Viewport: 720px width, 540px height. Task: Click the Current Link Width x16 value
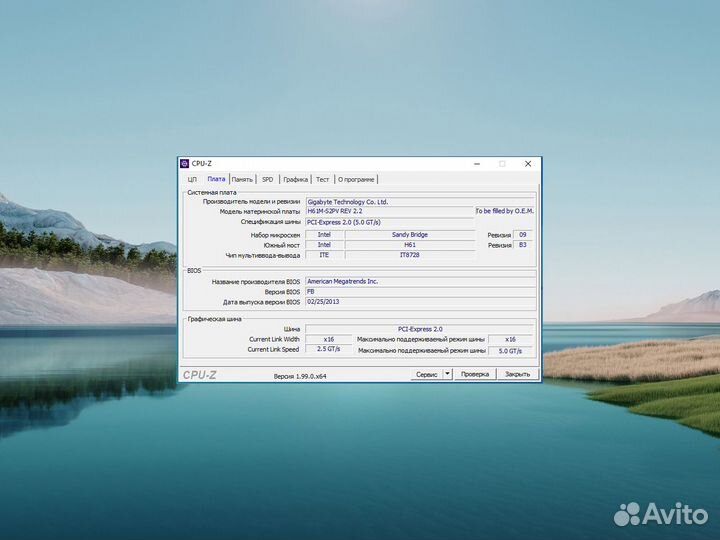coord(329,339)
